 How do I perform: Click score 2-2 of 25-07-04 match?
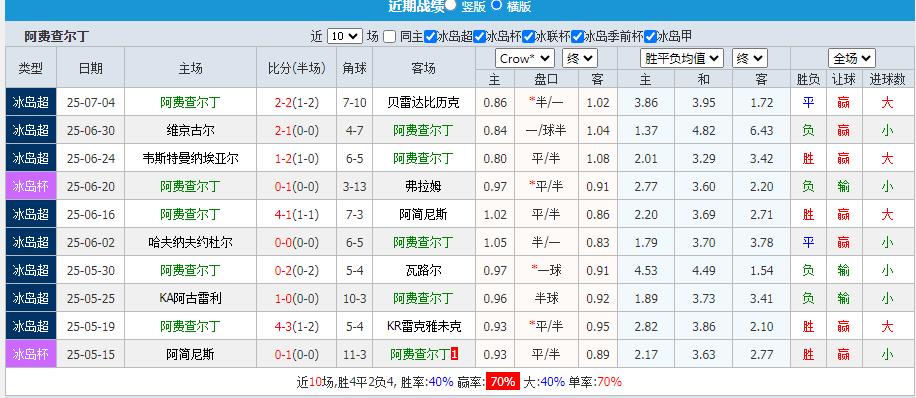284,103
